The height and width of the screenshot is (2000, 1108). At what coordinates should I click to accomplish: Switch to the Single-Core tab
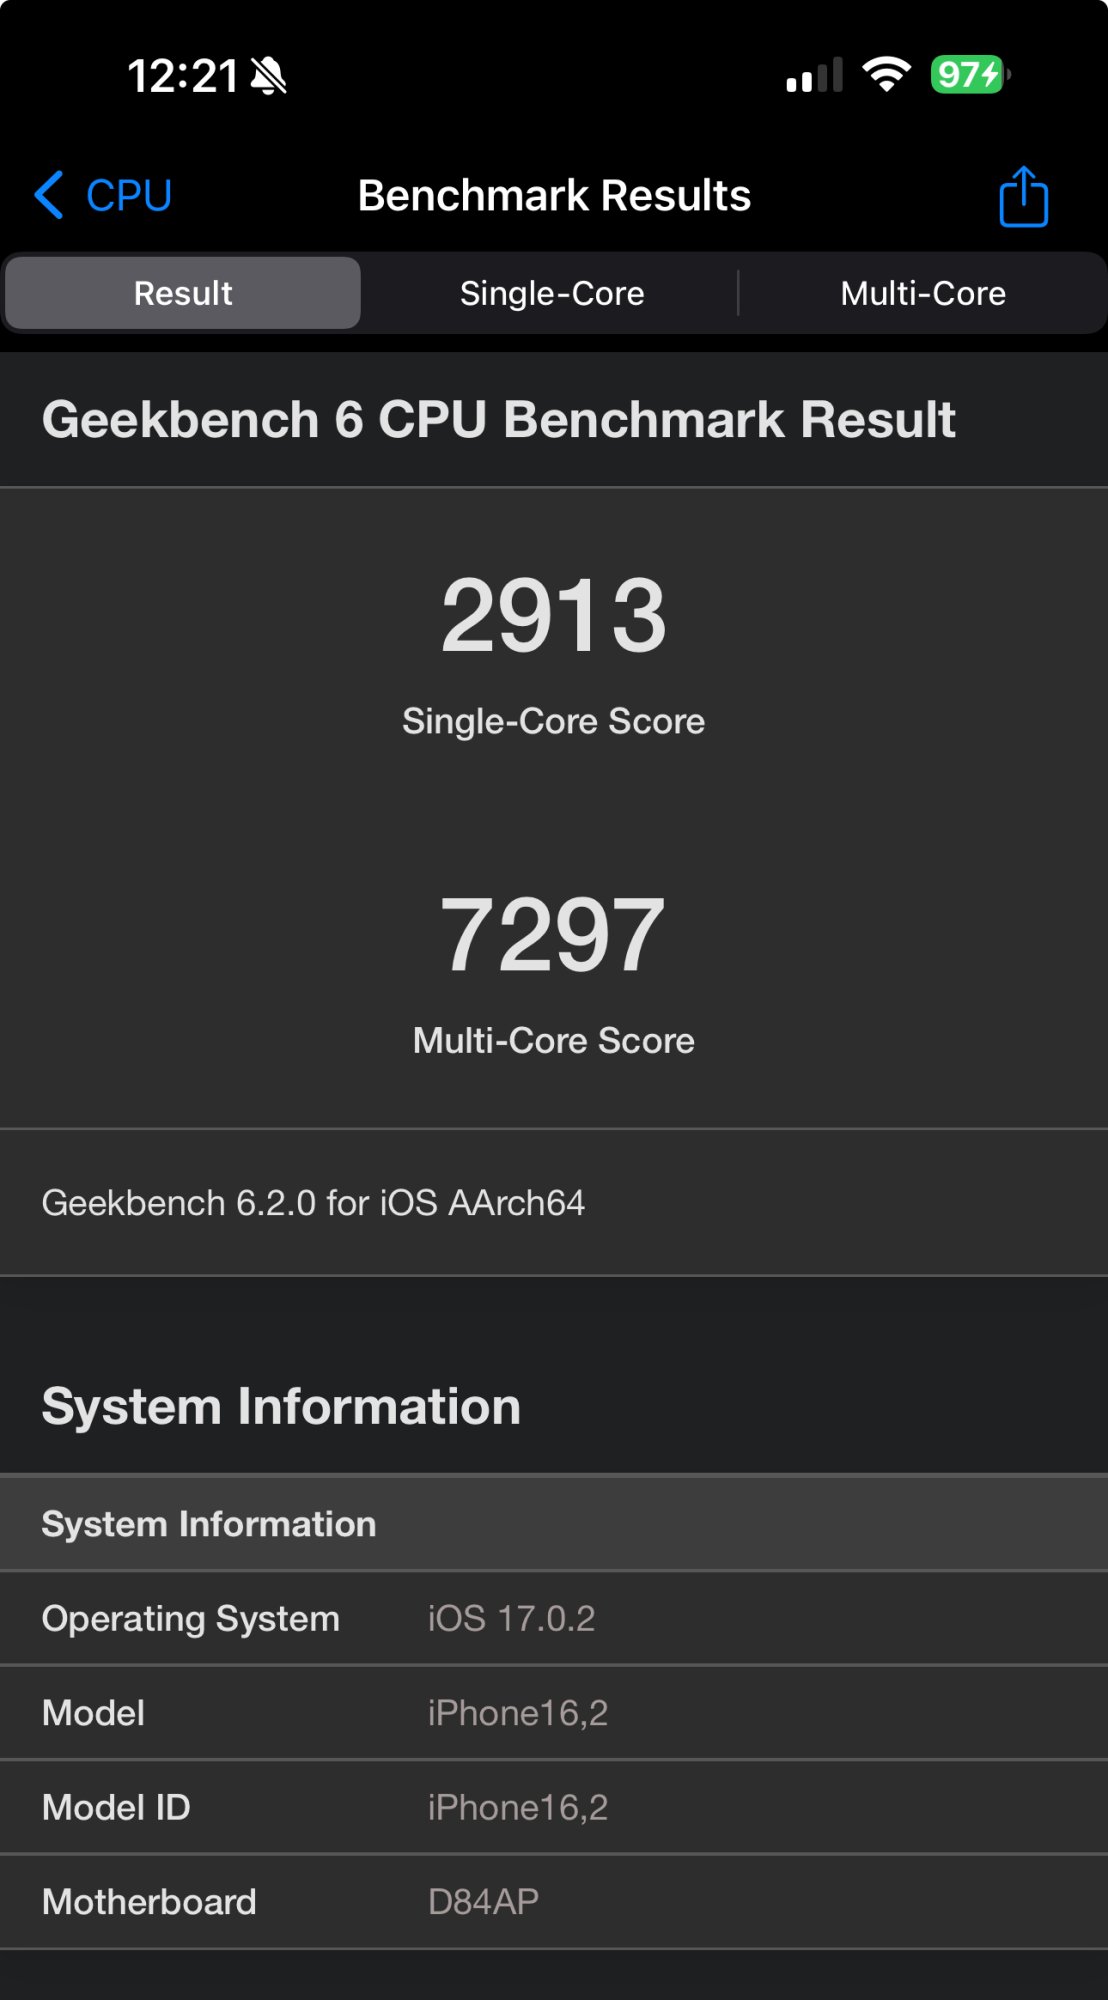(552, 293)
